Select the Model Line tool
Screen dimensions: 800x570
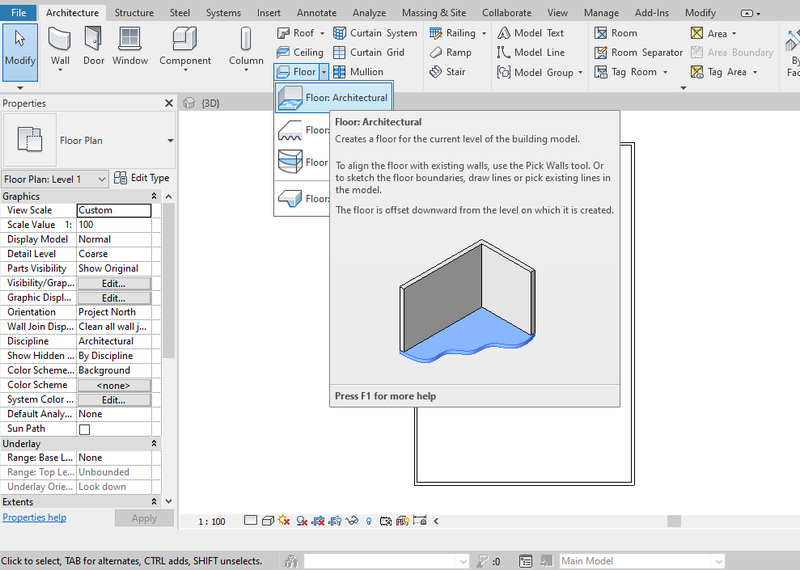pyautogui.click(x=531, y=53)
